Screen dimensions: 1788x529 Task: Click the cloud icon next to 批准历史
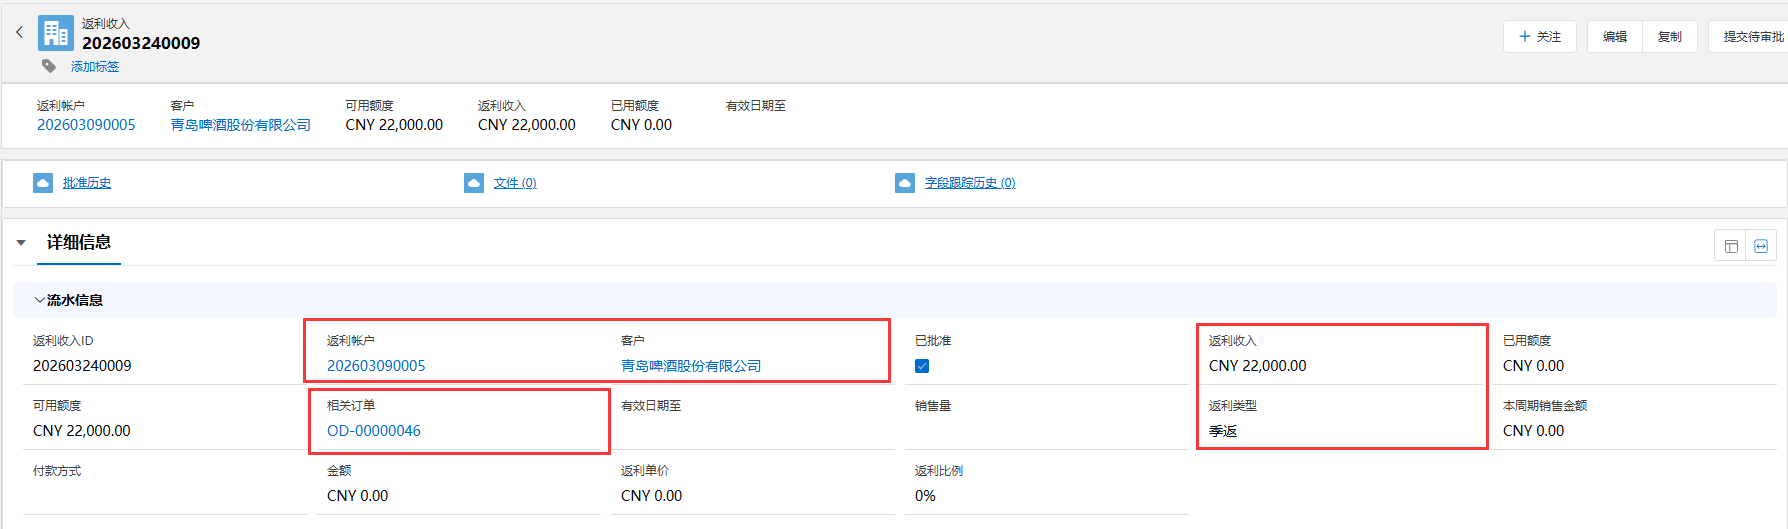(x=43, y=183)
